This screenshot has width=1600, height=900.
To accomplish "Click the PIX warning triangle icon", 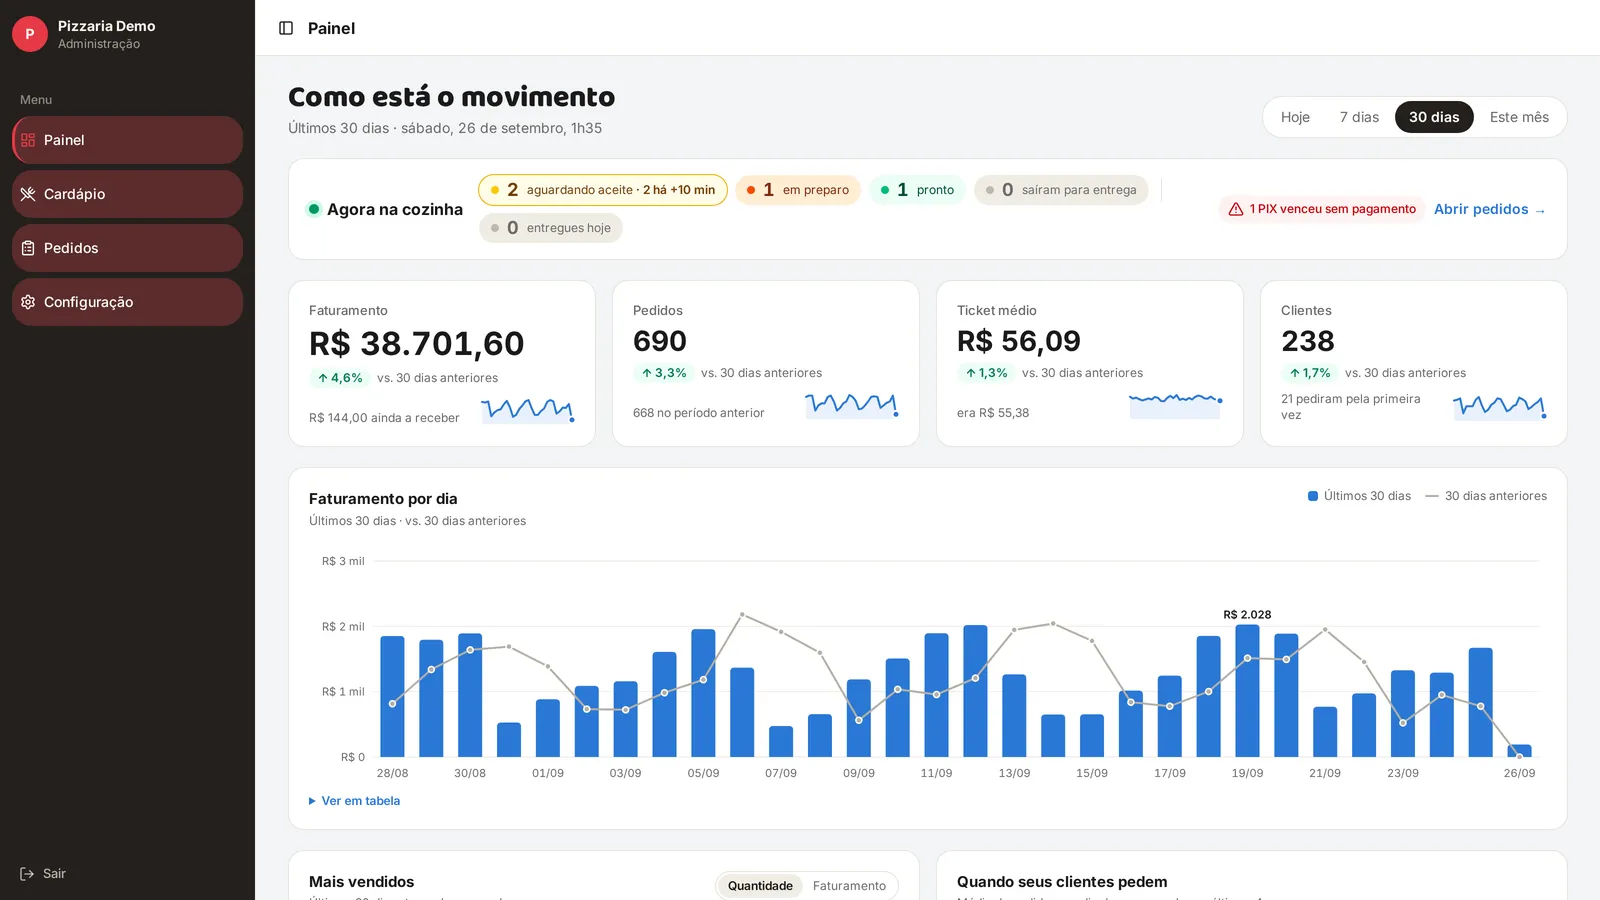I will (x=1236, y=209).
